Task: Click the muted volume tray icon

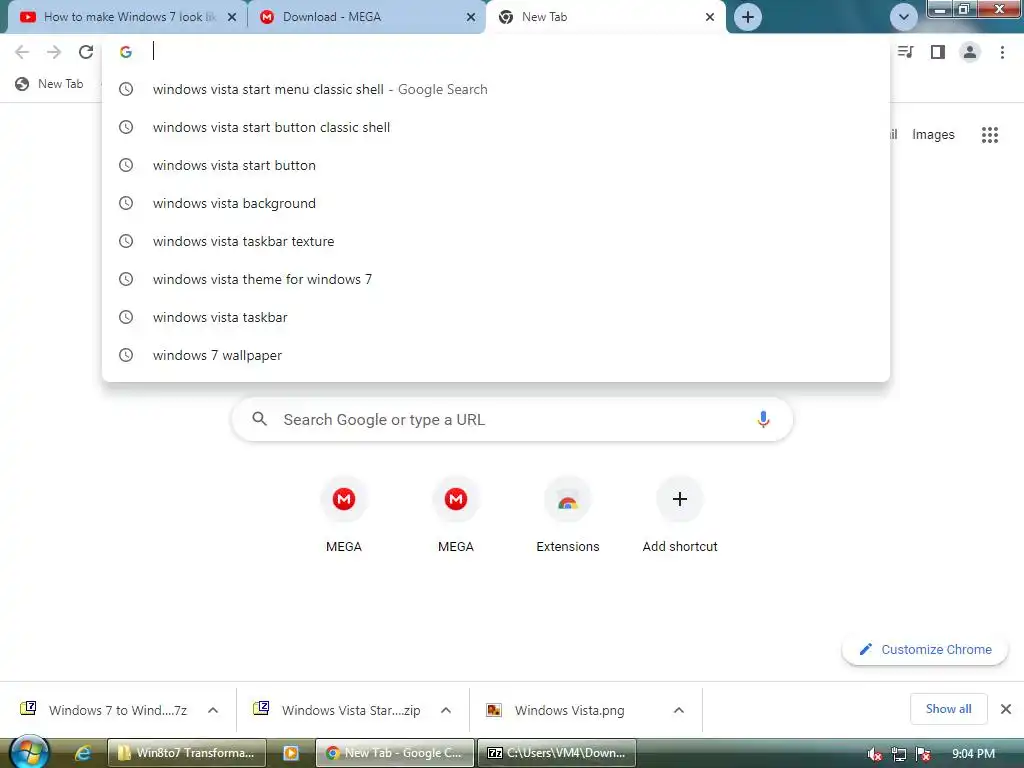Action: [x=874, y=754]
